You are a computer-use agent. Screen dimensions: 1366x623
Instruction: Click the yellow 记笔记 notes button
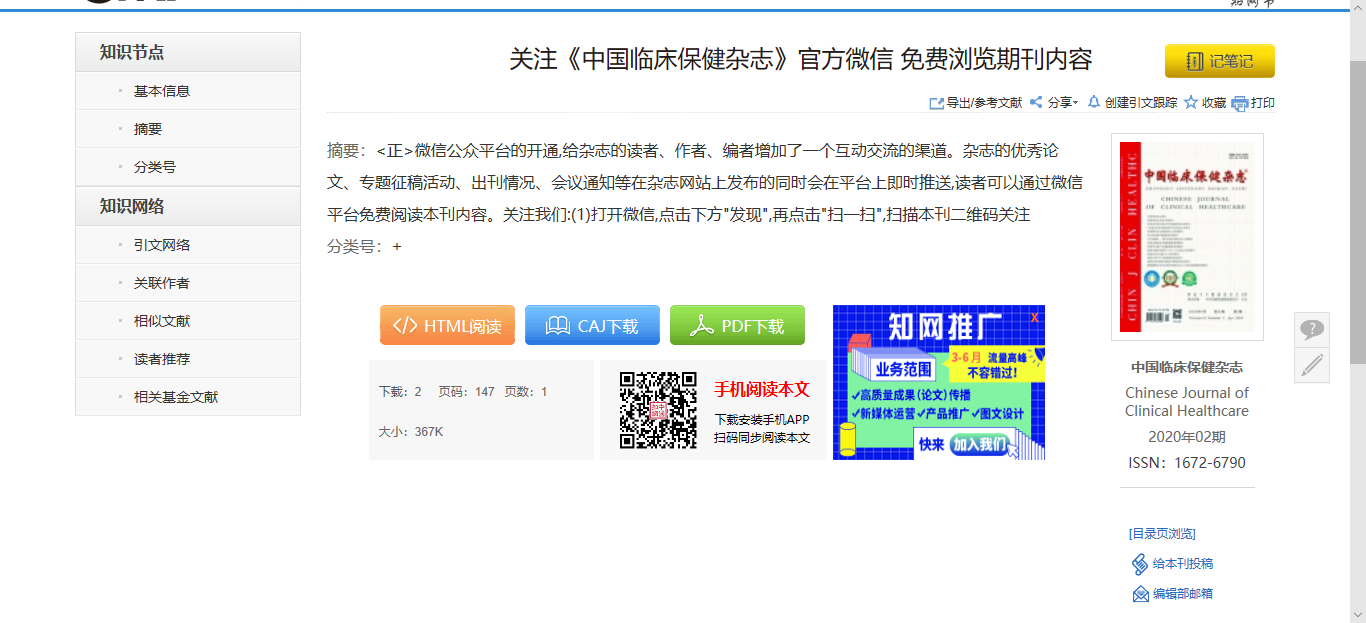coord(1219,61)
